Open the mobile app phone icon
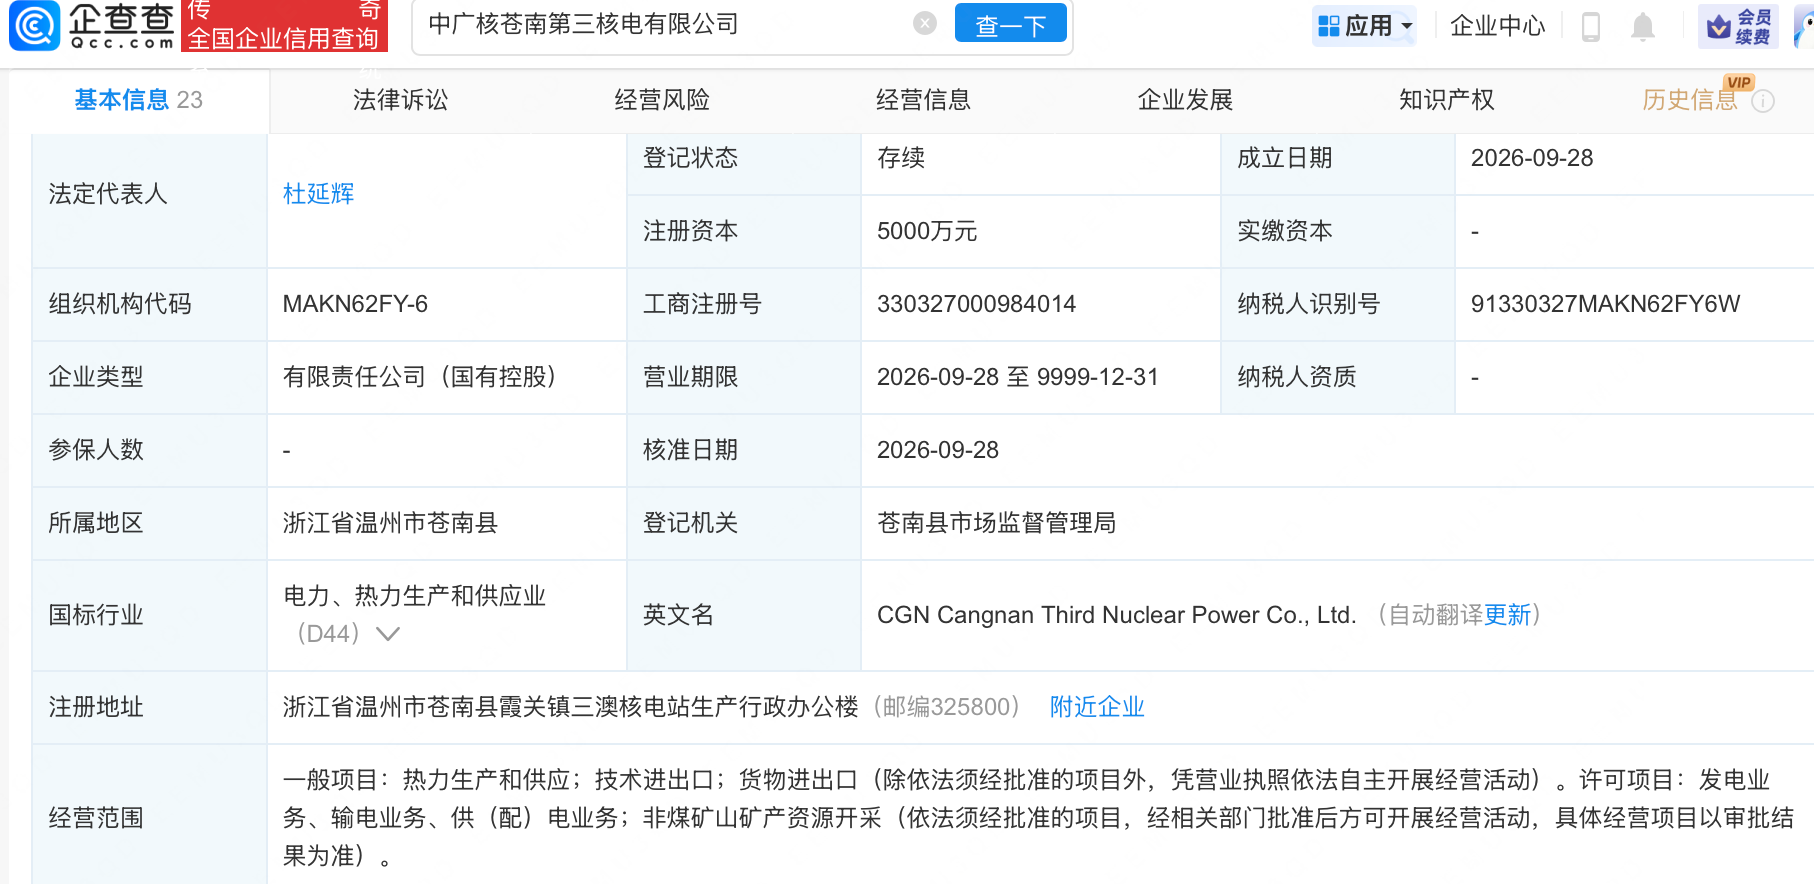 pyautogui.click(x=1591, y=26)
